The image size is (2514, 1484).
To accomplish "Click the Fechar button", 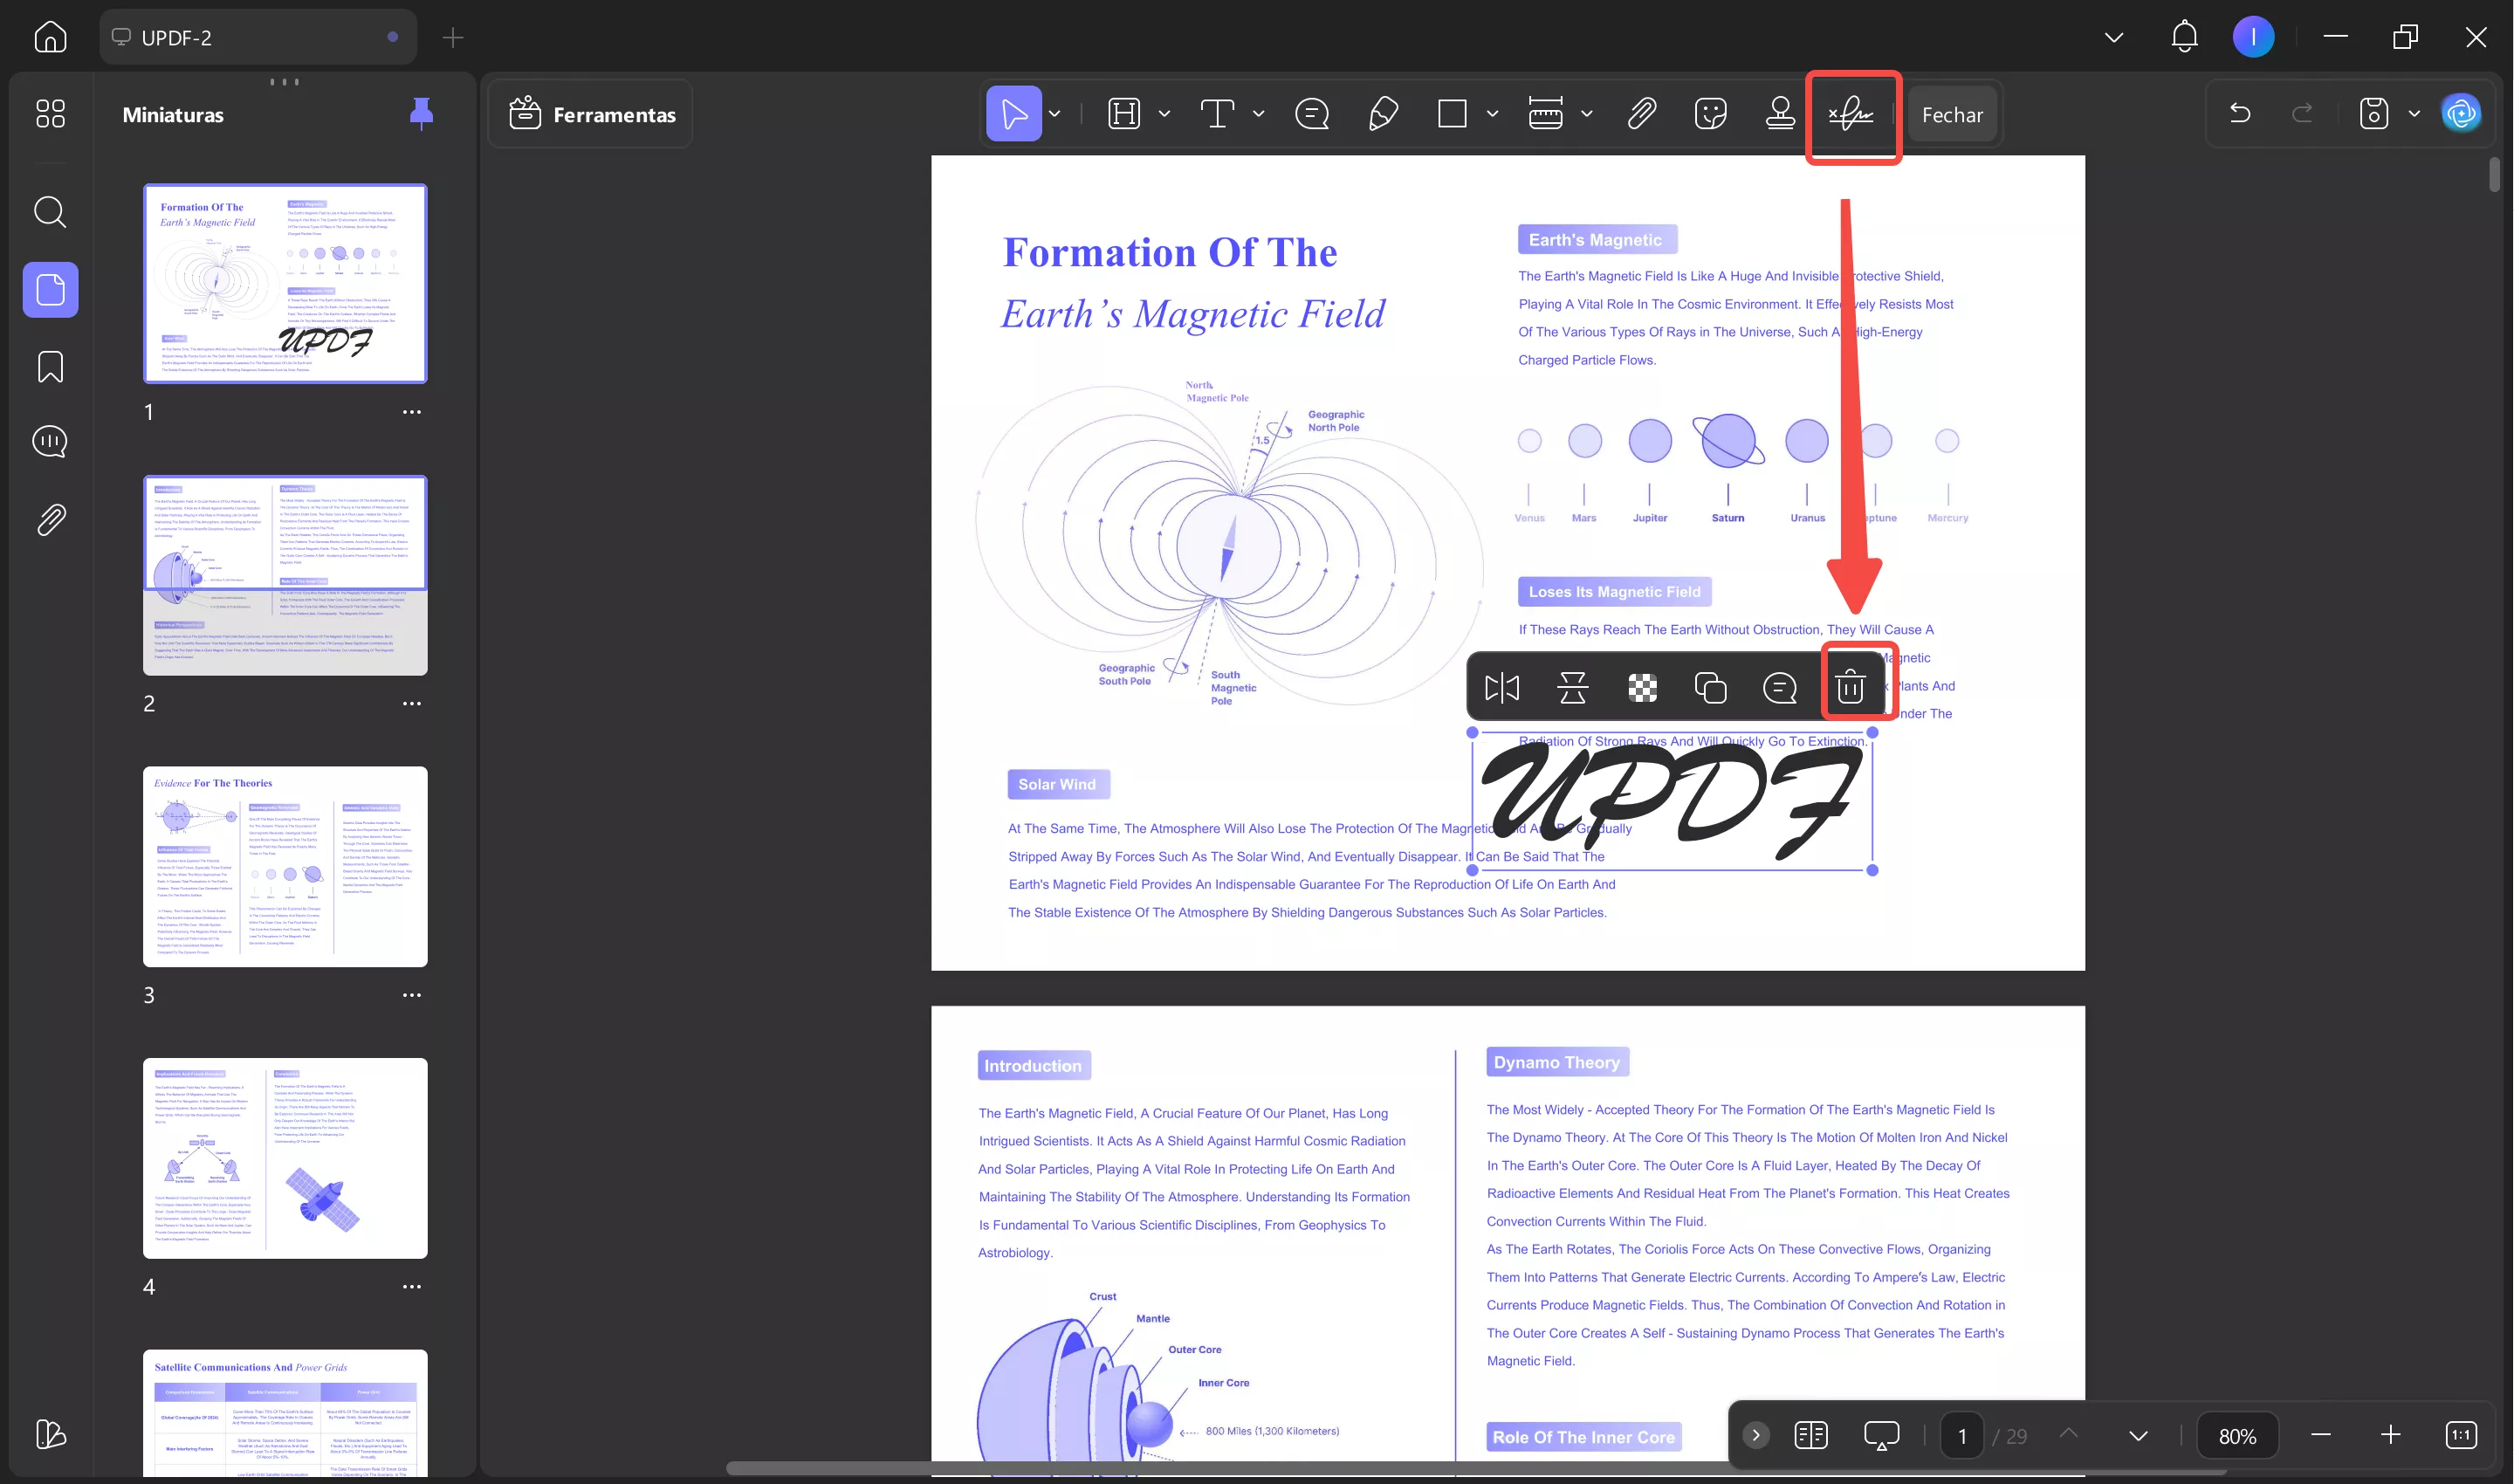I will coord(1952,115).
